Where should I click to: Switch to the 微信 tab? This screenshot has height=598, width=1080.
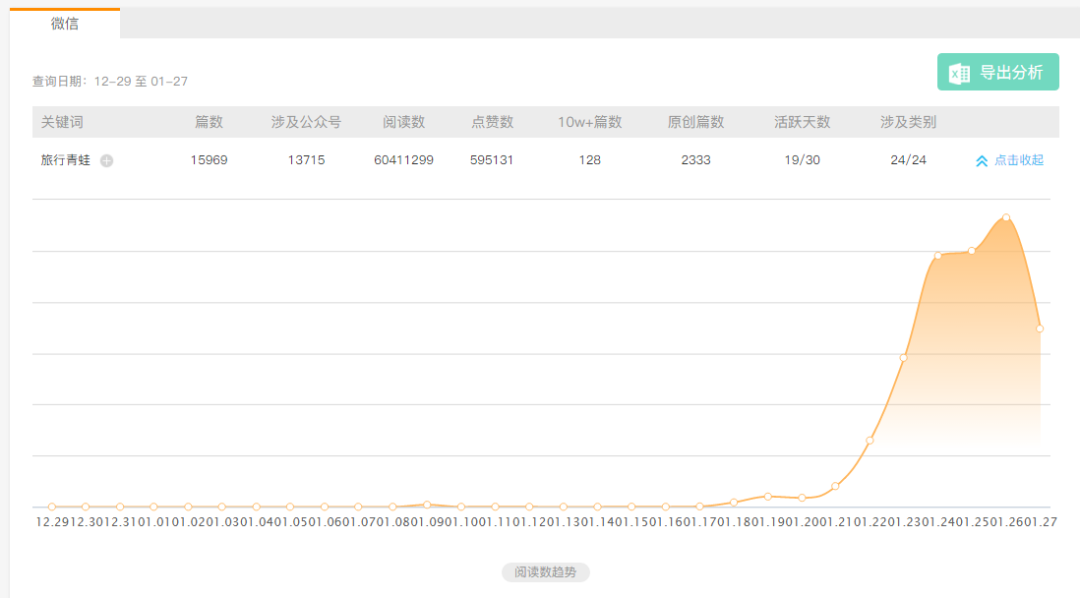65,23
